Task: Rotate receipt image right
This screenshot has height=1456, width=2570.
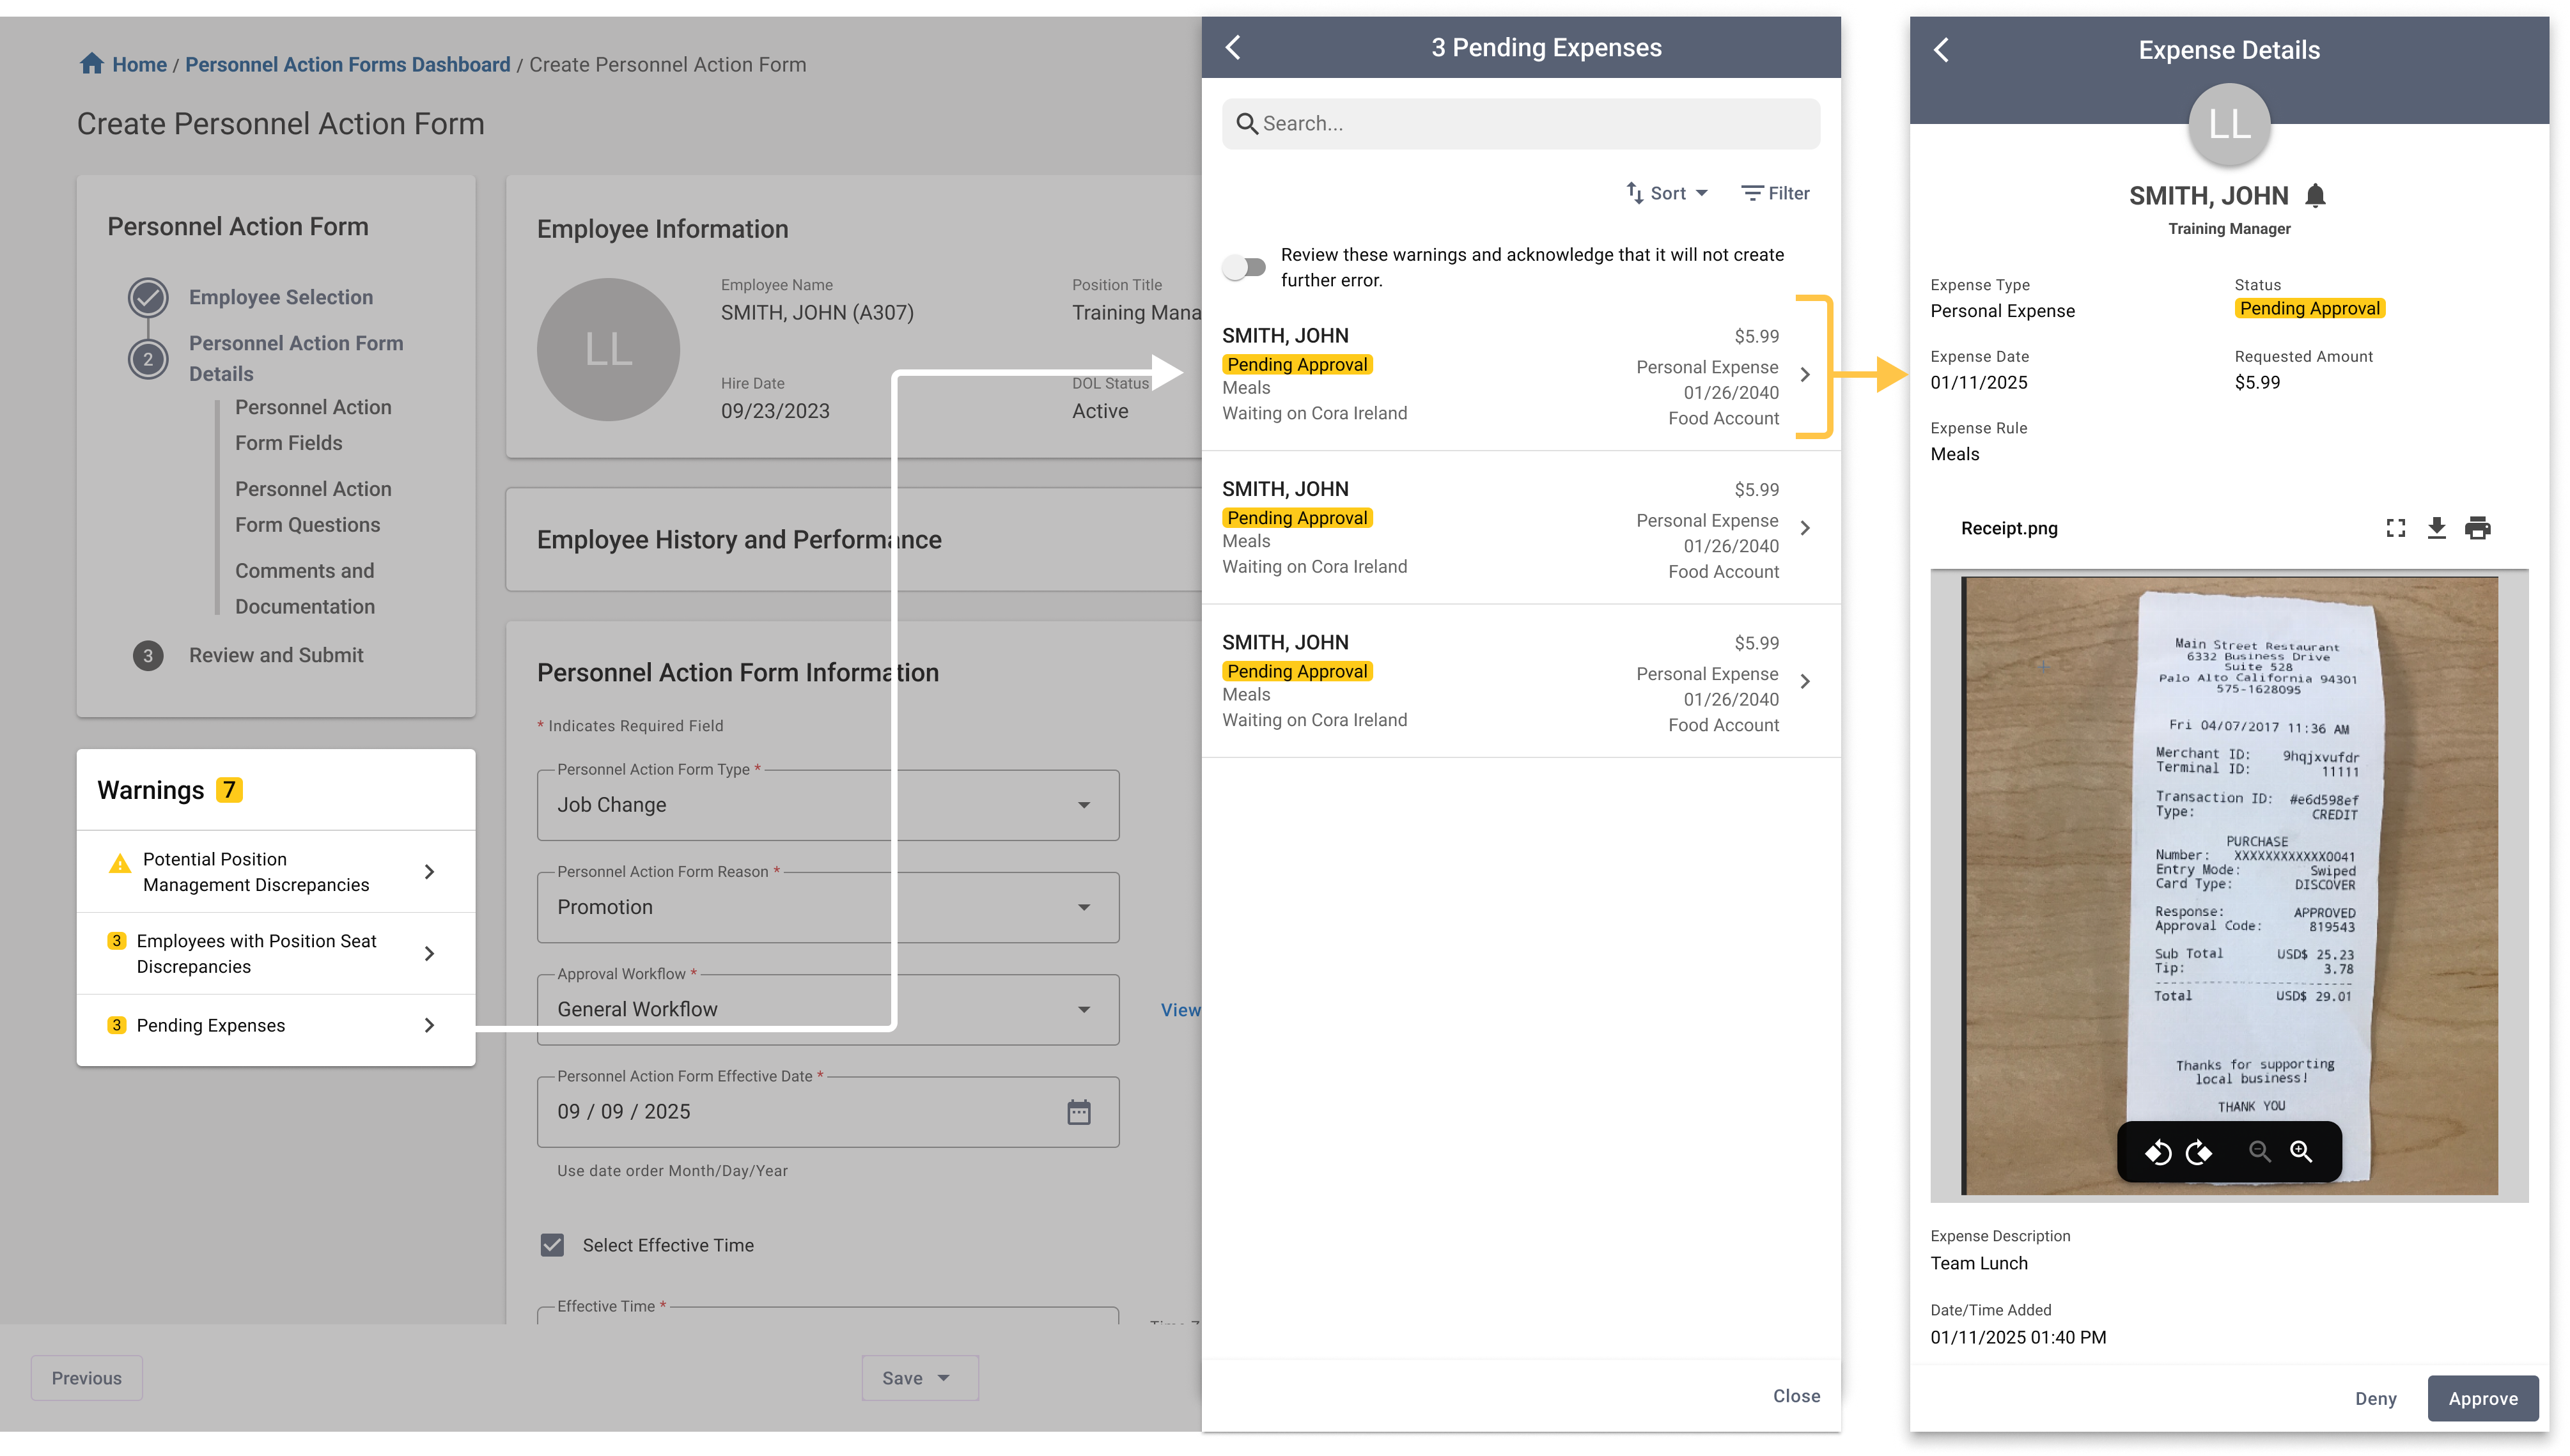Action: 2199,1152
